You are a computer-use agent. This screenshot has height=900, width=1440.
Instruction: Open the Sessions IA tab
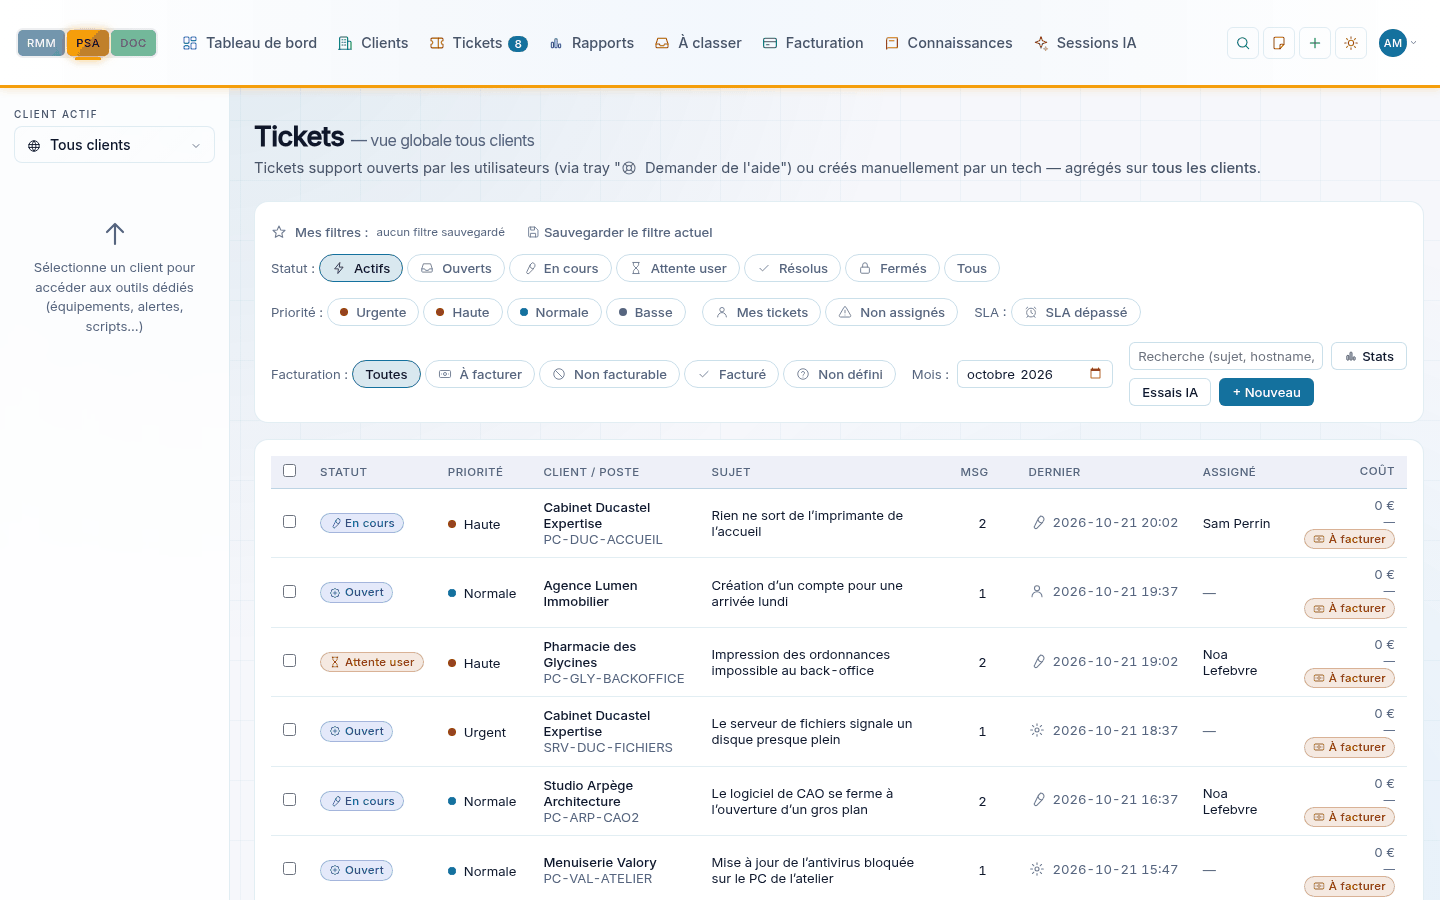point(1085,43)
